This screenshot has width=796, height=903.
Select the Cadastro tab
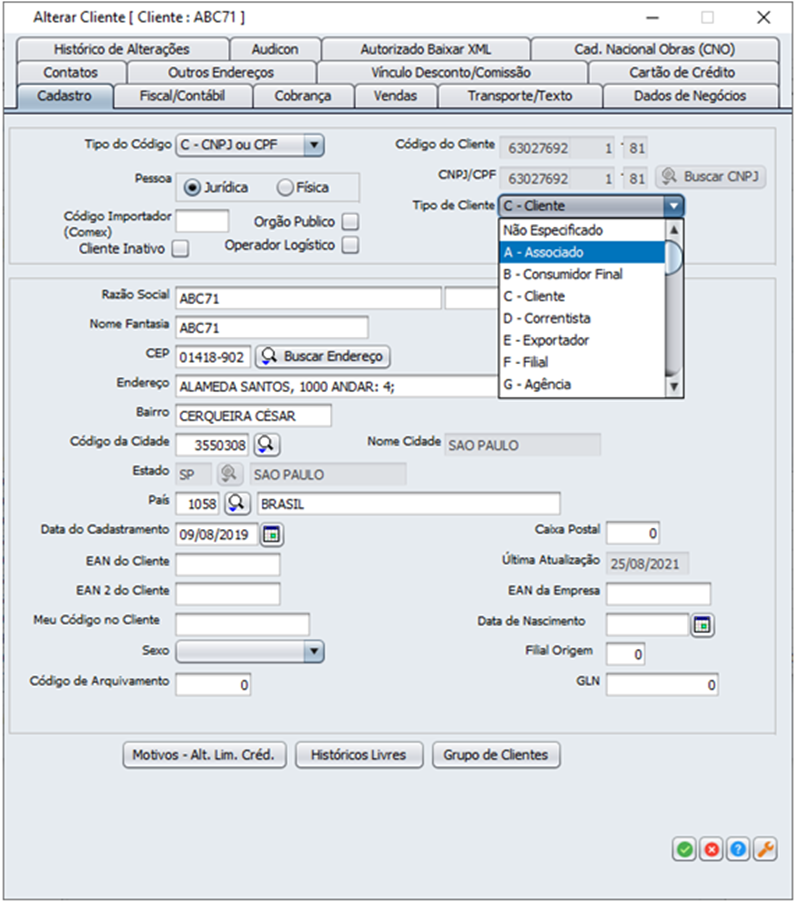click(65, 96)
